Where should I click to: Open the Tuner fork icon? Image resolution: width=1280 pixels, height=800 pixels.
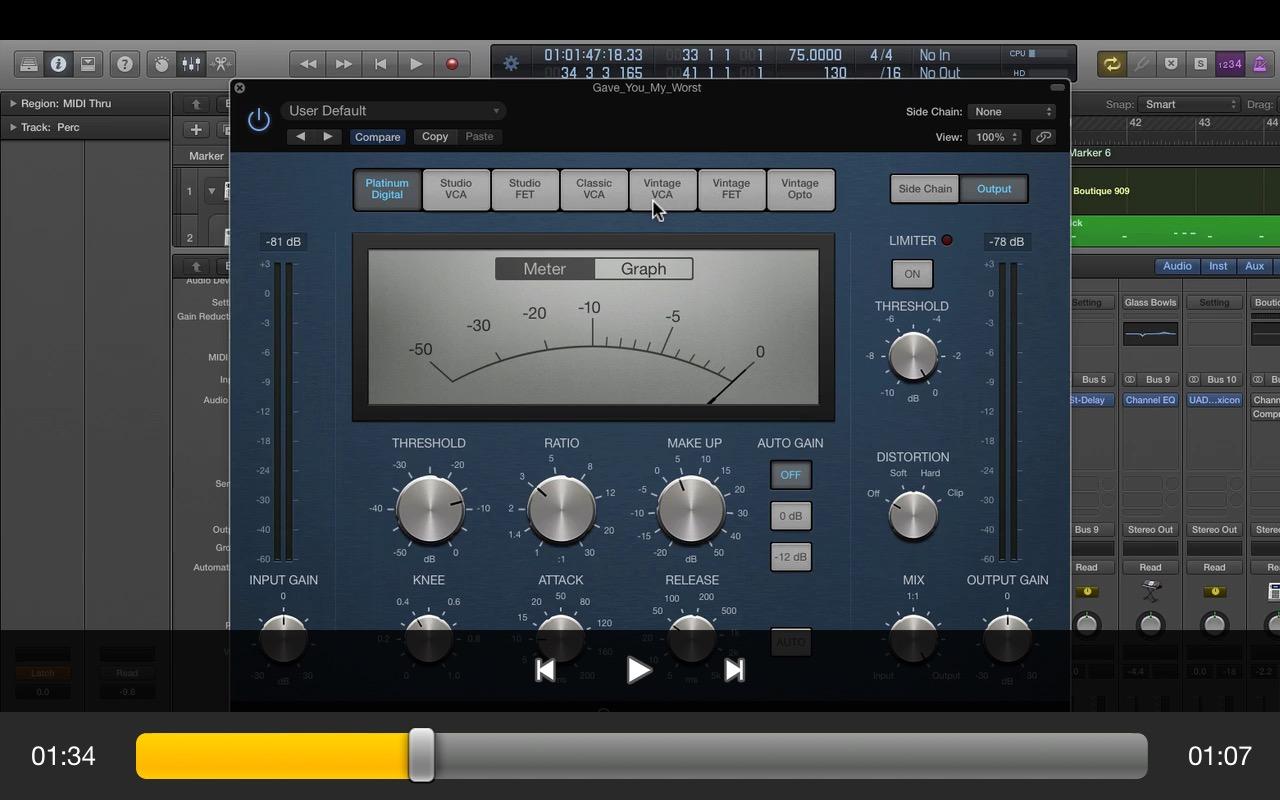[1142, 64]
